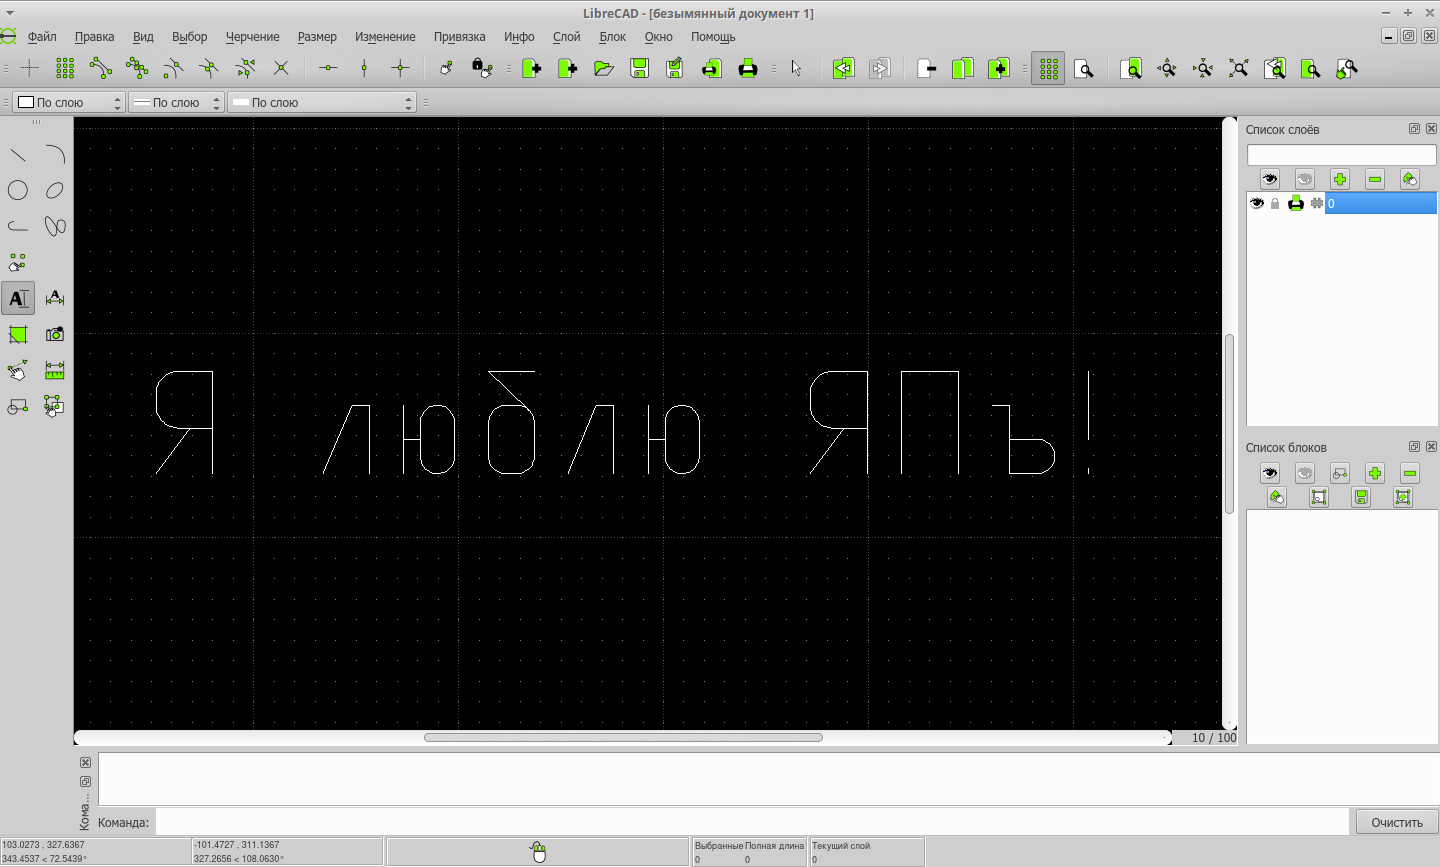The width and height of the screenshot is (1440, 867).
Task: Toggle grid display button in toolbar
Action: 1048,68
